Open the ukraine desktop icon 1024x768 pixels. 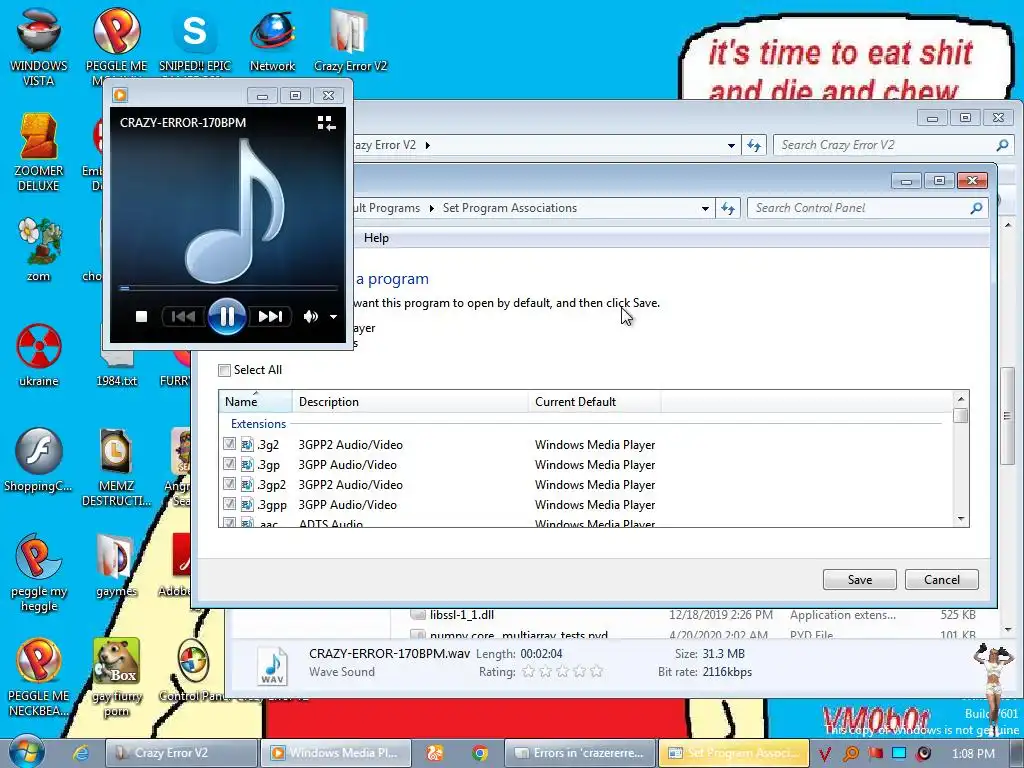coord(39,355)
